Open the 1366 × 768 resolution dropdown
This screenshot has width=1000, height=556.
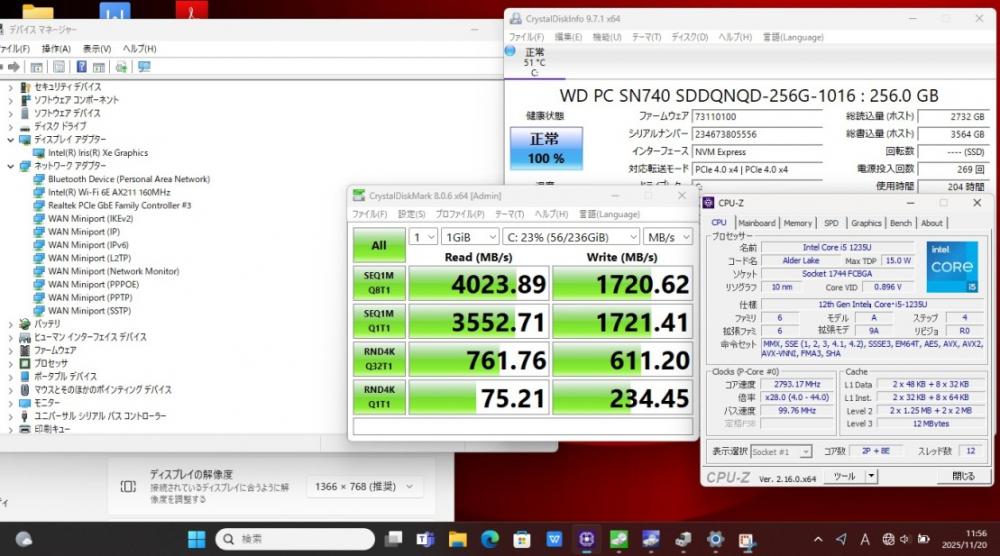pos(364,486)
